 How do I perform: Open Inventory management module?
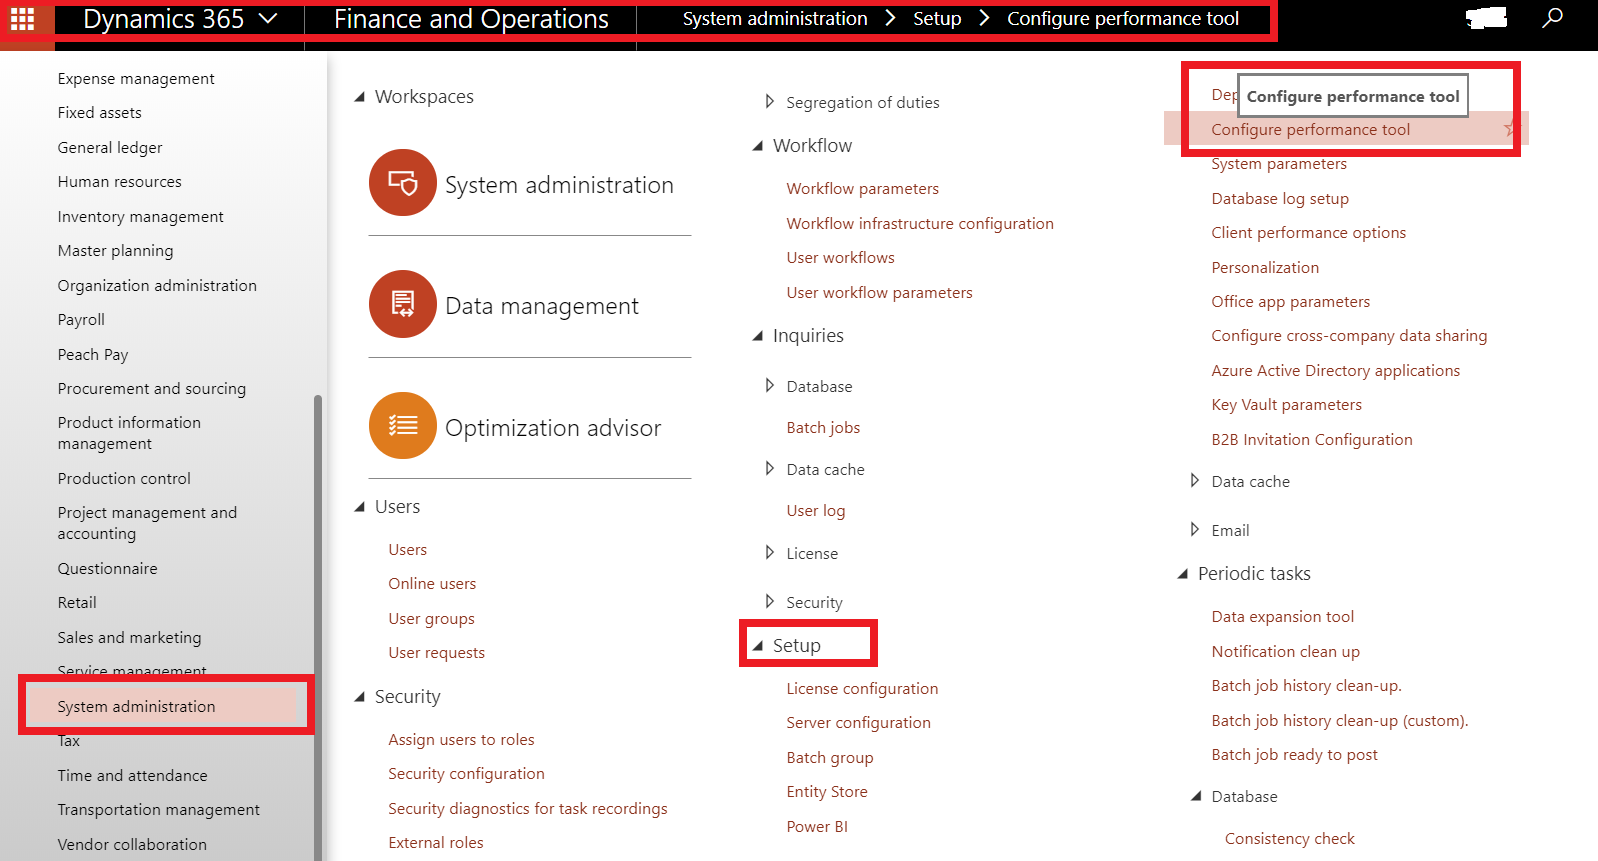coord(141,216)
